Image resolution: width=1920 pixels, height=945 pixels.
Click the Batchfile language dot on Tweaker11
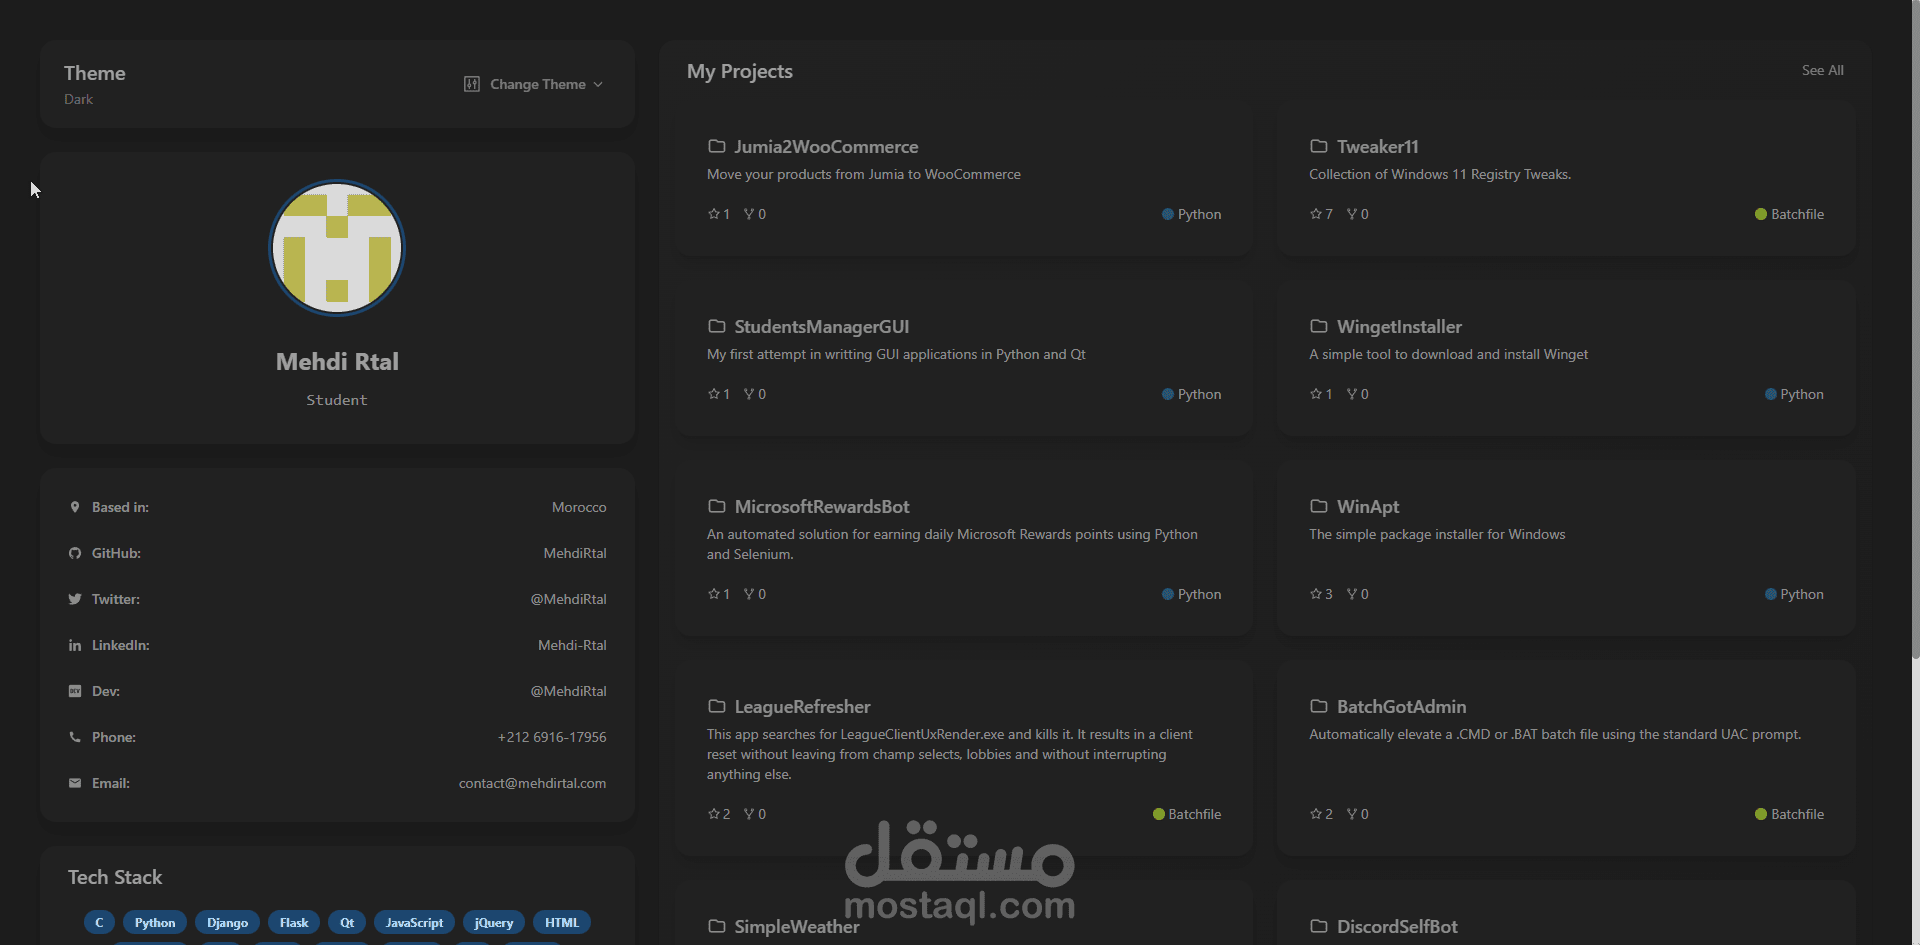click(x=1761, y=214)
